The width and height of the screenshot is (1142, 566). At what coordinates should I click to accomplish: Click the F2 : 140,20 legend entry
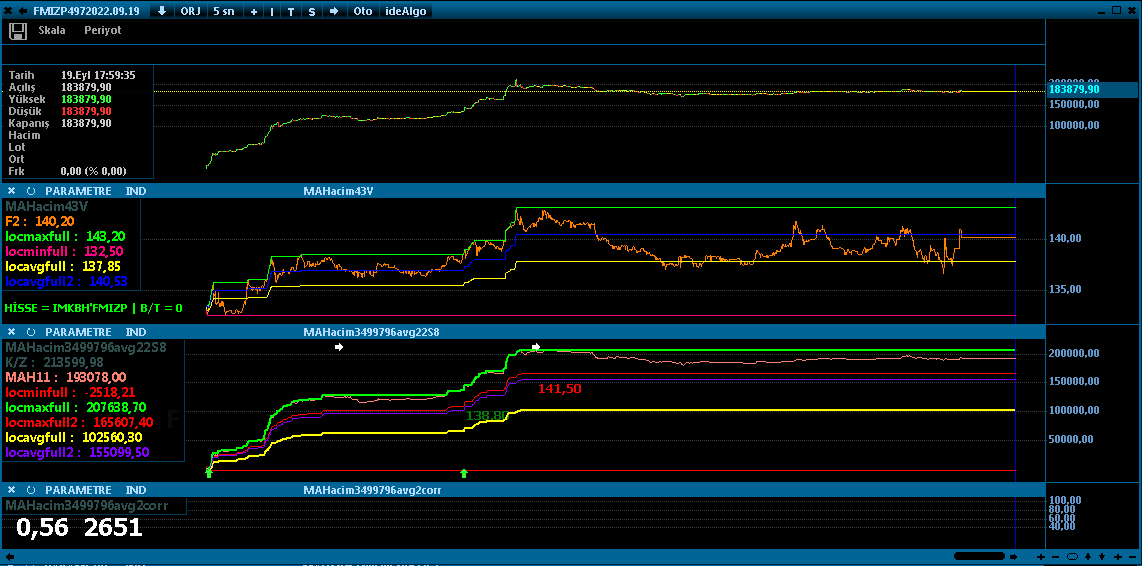[39, 221]
